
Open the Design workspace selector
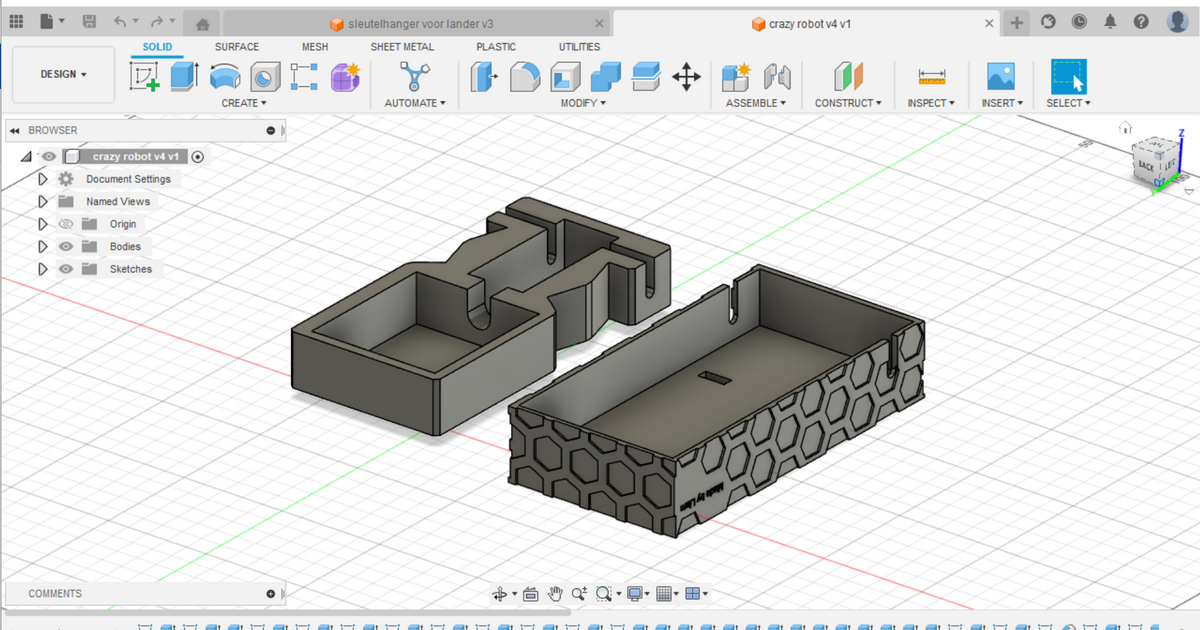(63, 73)
